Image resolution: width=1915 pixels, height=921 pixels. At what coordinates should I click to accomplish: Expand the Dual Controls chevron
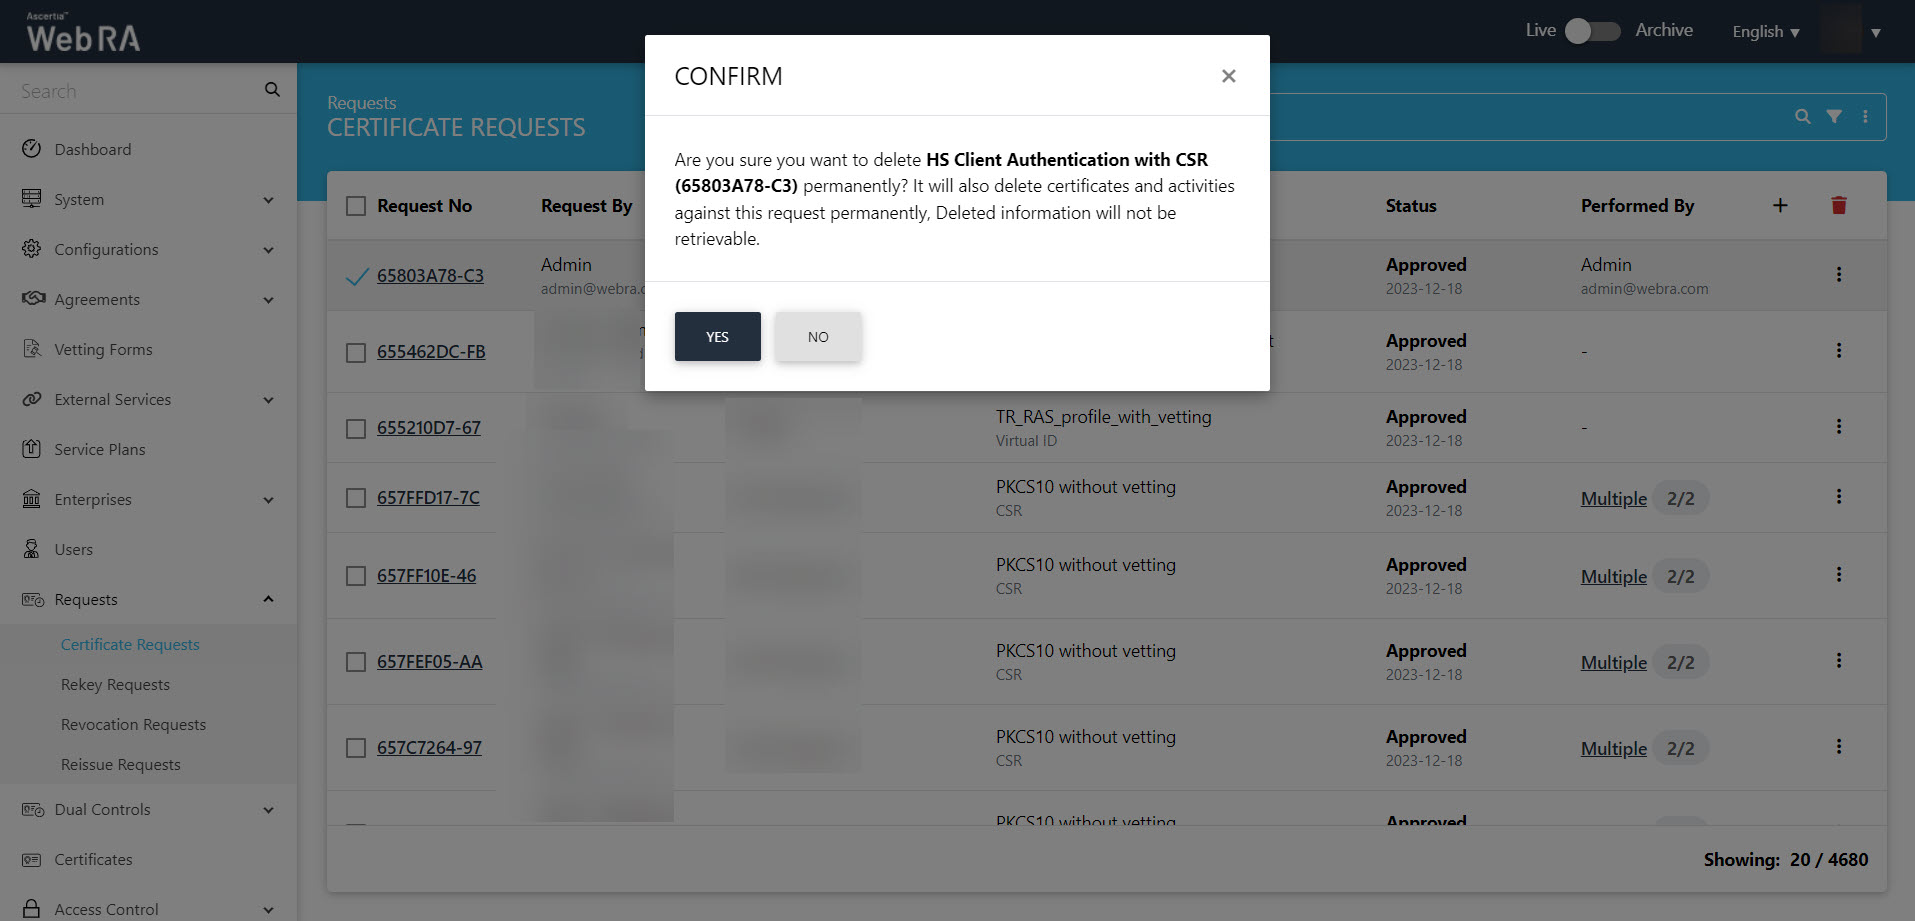tap(268, 810)
